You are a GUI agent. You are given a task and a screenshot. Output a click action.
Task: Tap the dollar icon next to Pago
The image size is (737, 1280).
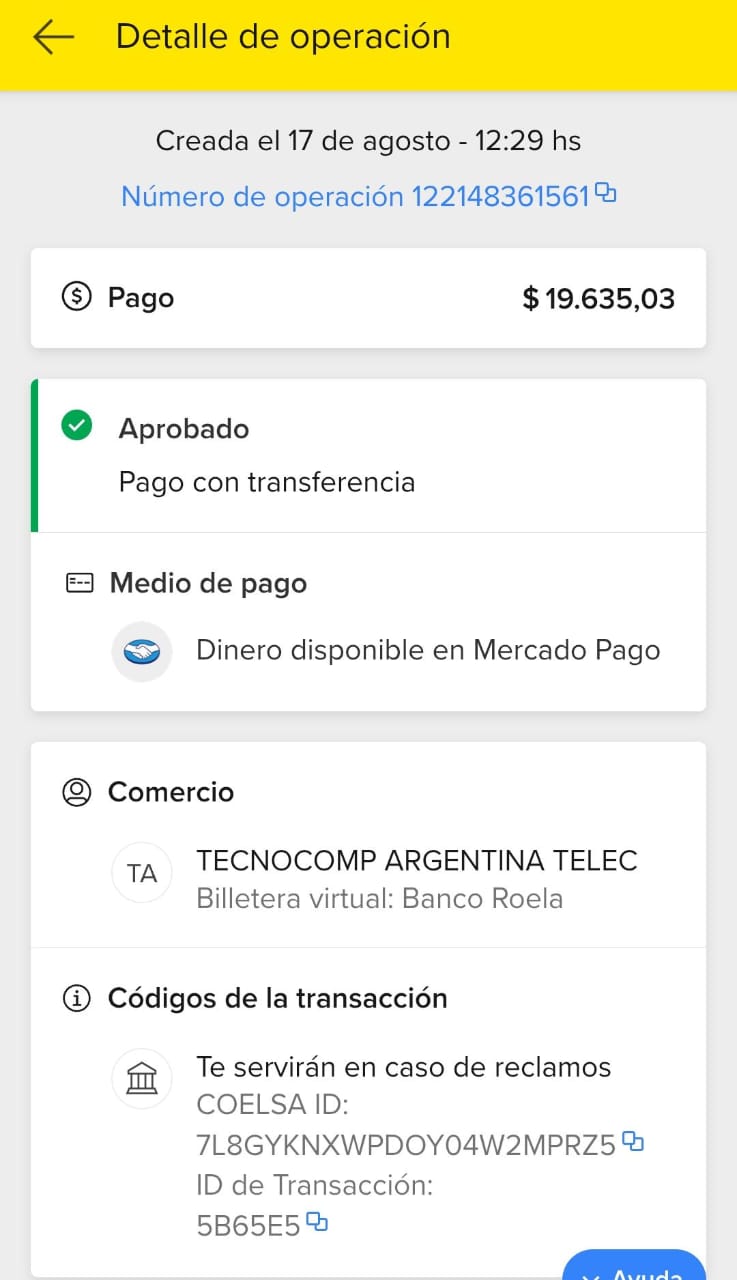click(x=76, y=297)
